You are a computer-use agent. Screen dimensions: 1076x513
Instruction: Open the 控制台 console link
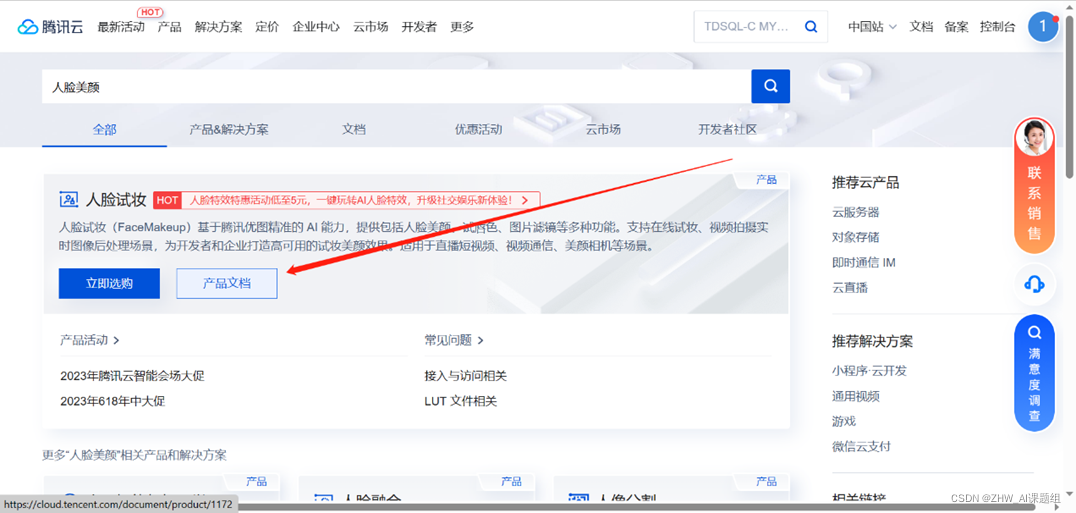(x=998, y=27)
